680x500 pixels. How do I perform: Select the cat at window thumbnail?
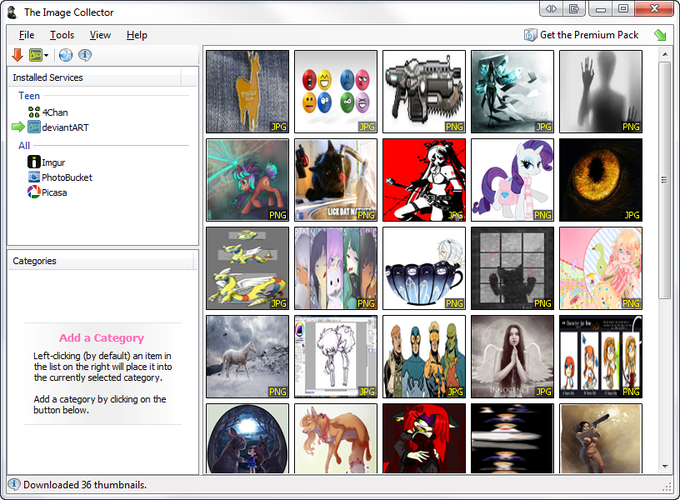[x=512, y=268]
